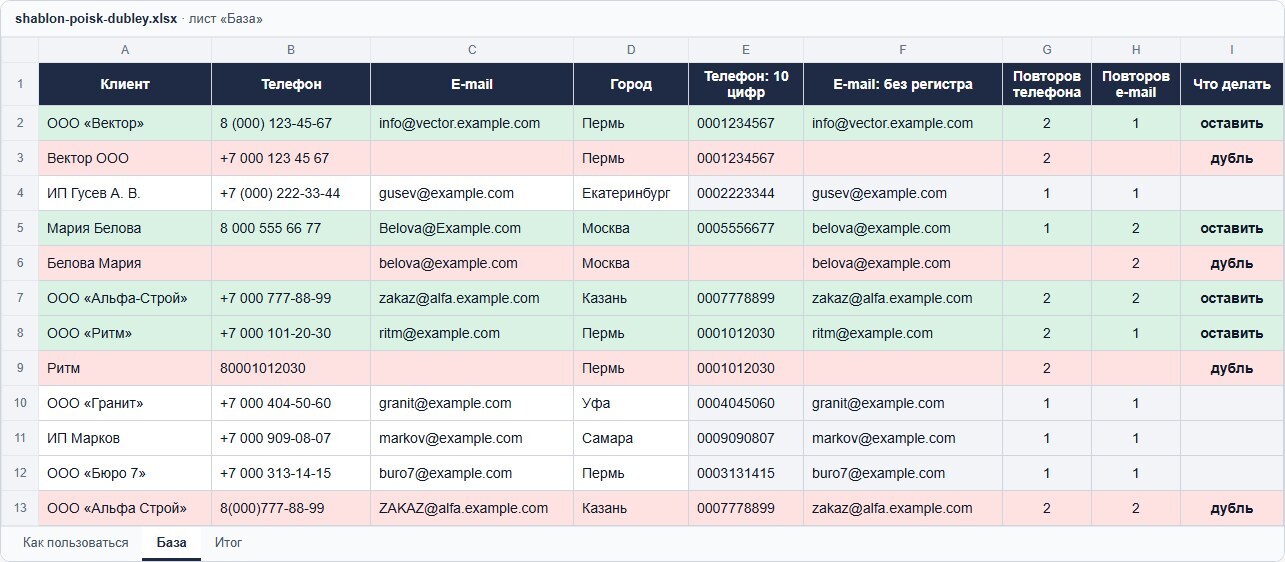
Task: Click «оставить» in the ООО «Ритм» row
Action: pos(1232,333)
